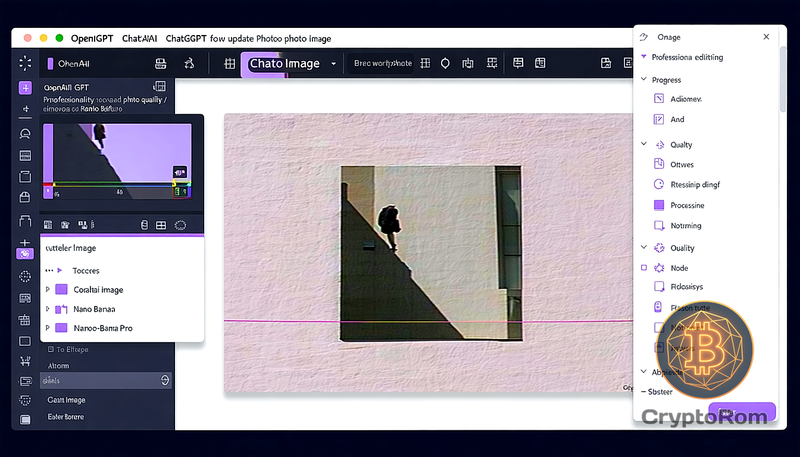This screenshot has width=800, height=457.
Task: Close the Onage panel with the X
Action: point(766,37)
